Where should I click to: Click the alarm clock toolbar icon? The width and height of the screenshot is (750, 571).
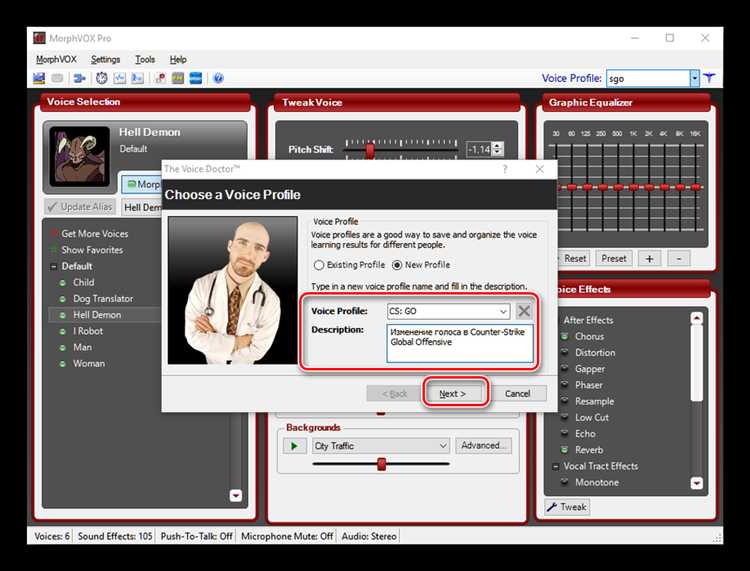(101, 78)
